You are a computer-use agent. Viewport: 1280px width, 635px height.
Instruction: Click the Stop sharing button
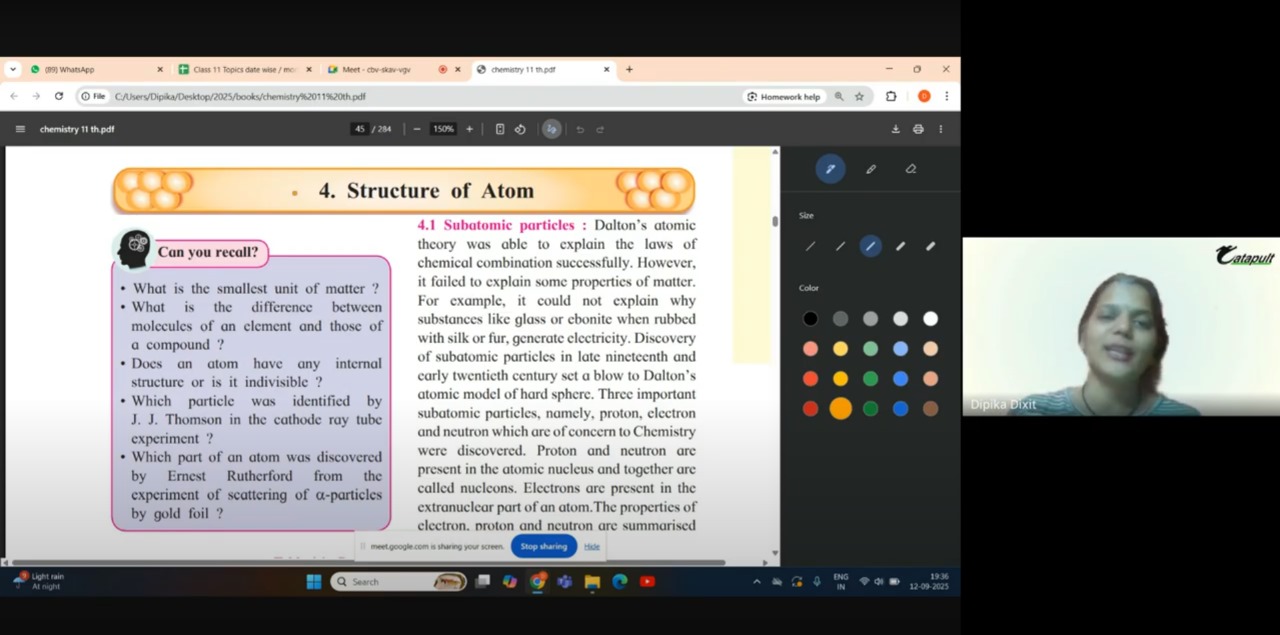tap(544, 546)
